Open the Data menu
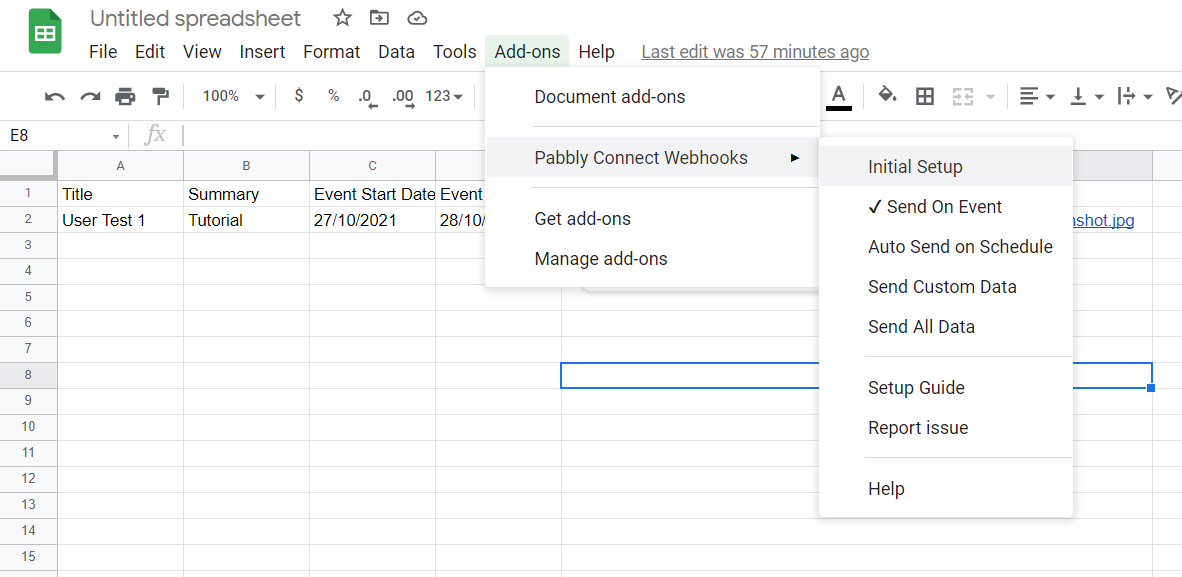Viewport: 1182px width, 577px height. click(397, 52)
